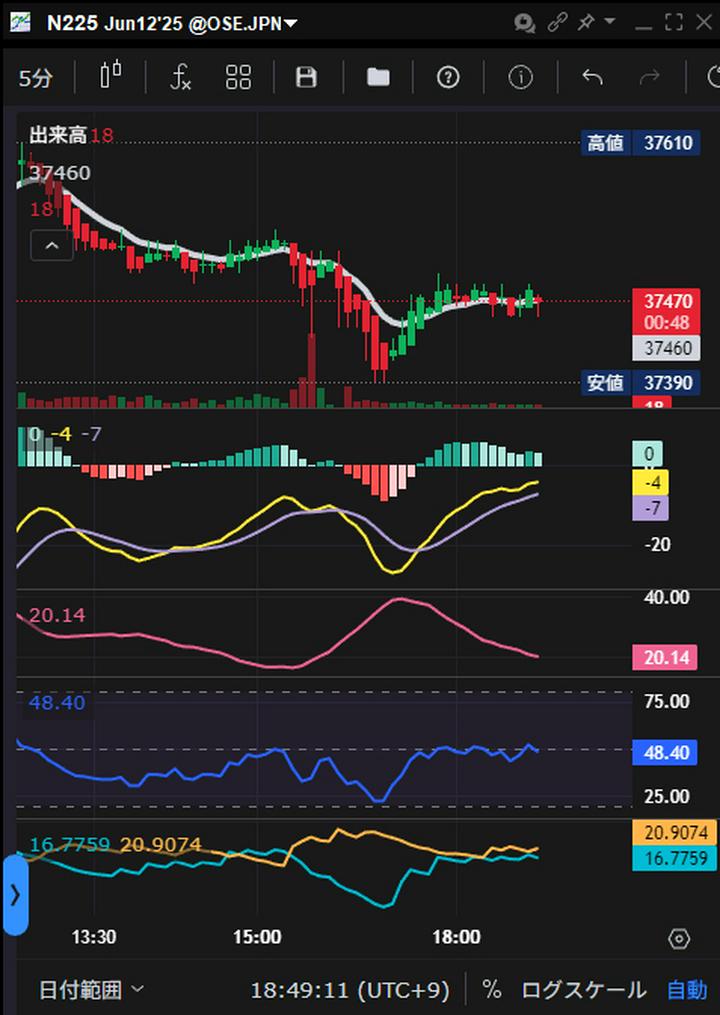
Task: Click the 18:49:11 (UTC+9) timezone button
Action: click(349, 990)
